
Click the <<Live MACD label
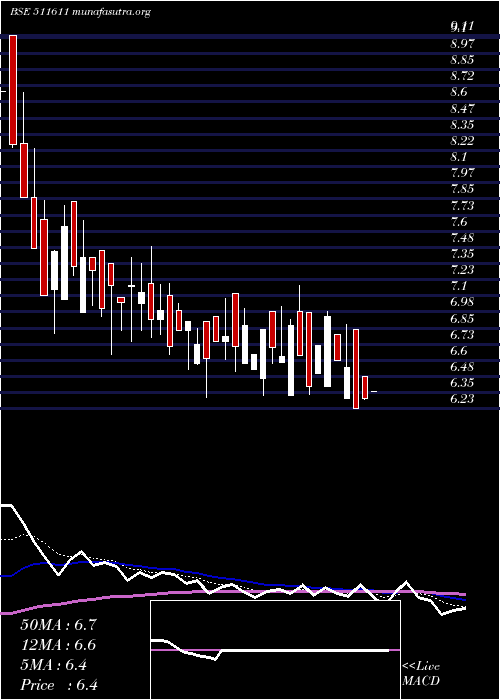[421, 674]
